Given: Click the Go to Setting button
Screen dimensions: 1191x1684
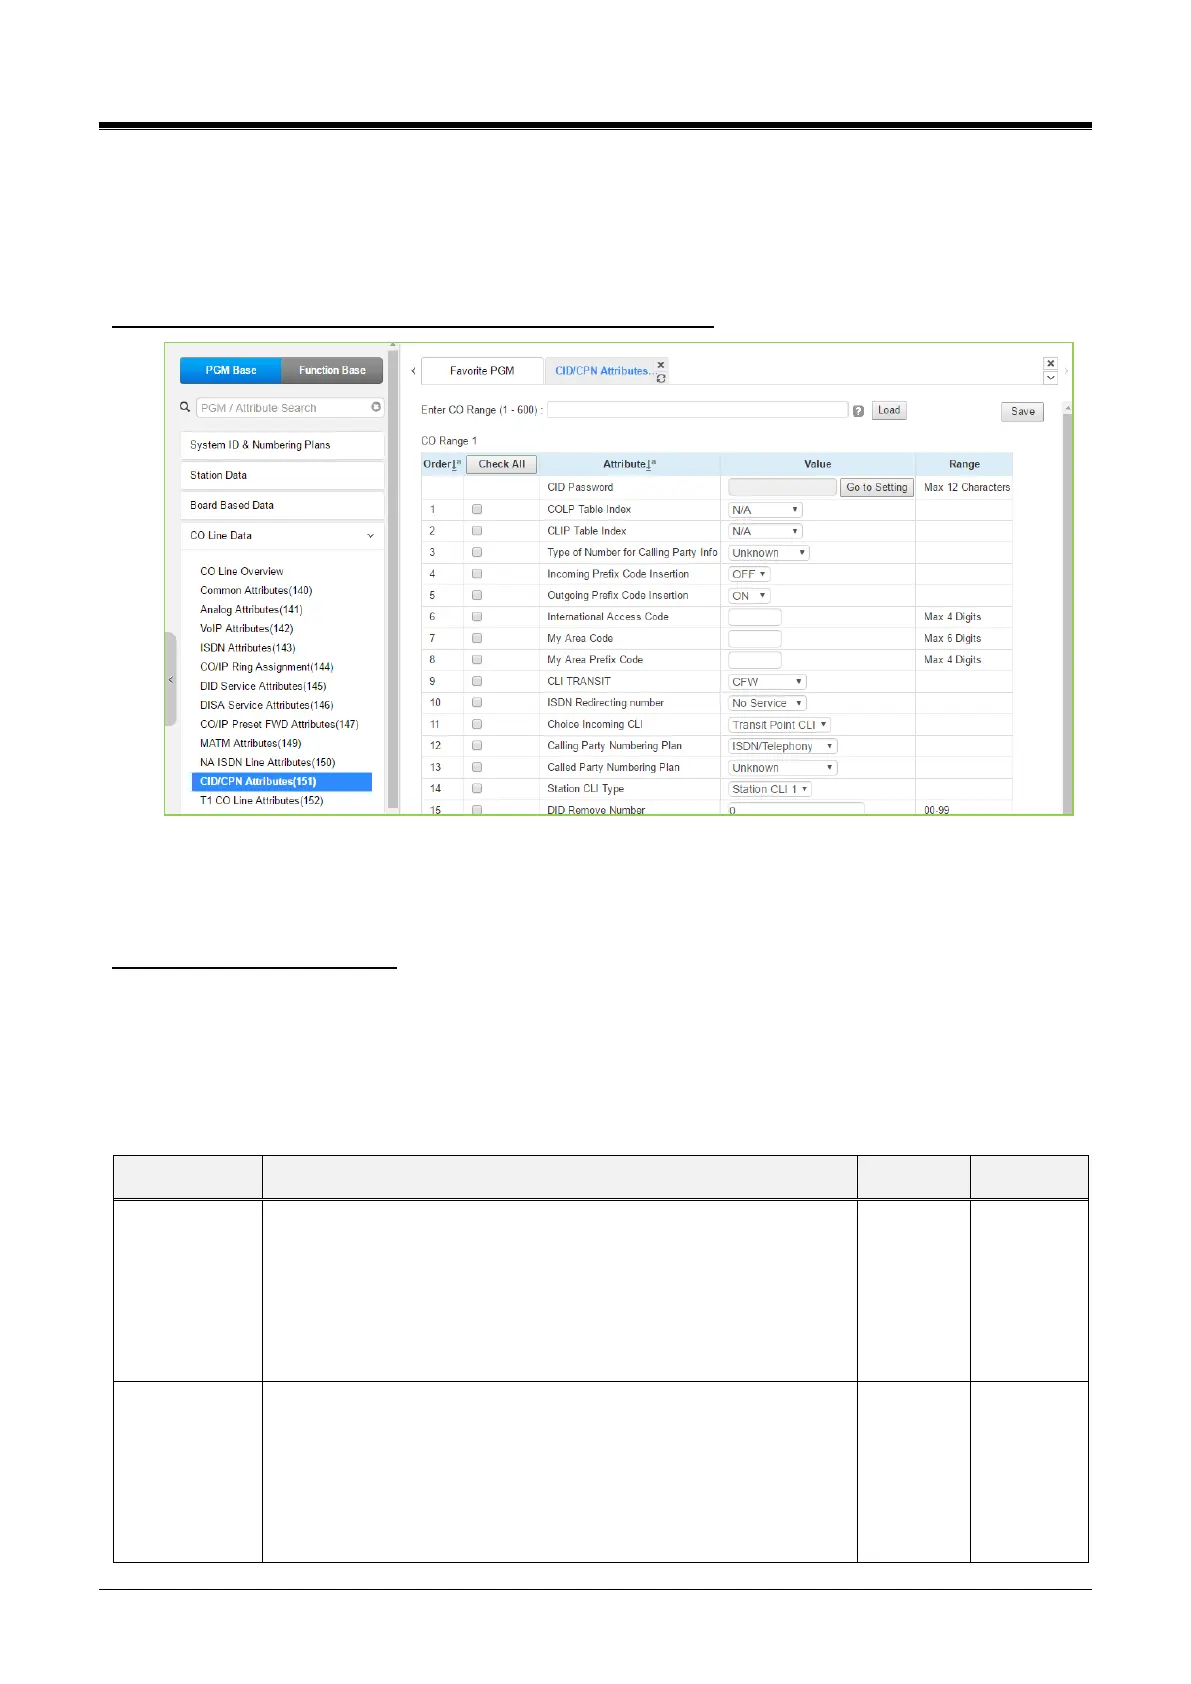Looking at the screenshot, I should [876, 487].
